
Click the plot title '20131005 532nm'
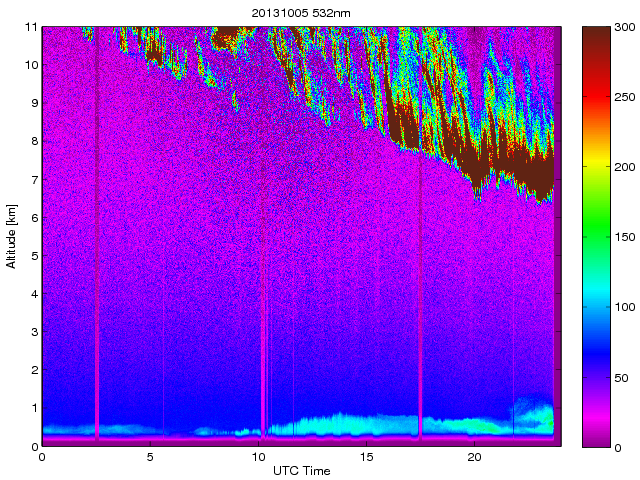[300, 11]
